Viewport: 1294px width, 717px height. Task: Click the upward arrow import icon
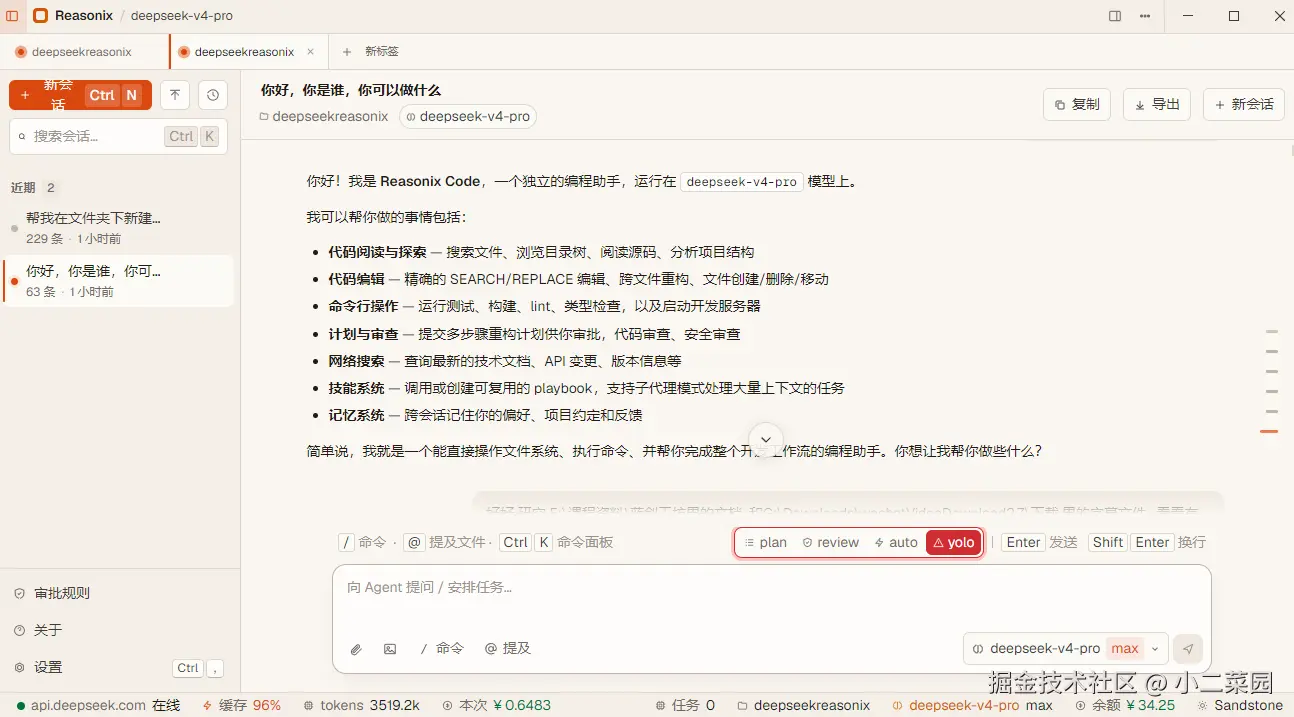click(175, 95)
